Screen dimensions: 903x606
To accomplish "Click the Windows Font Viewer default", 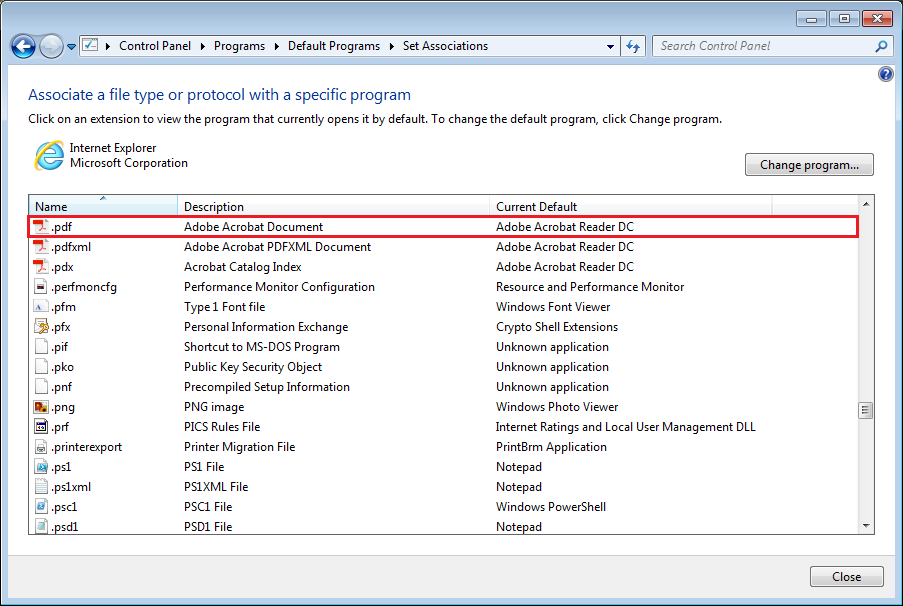I will click(553, 307).
